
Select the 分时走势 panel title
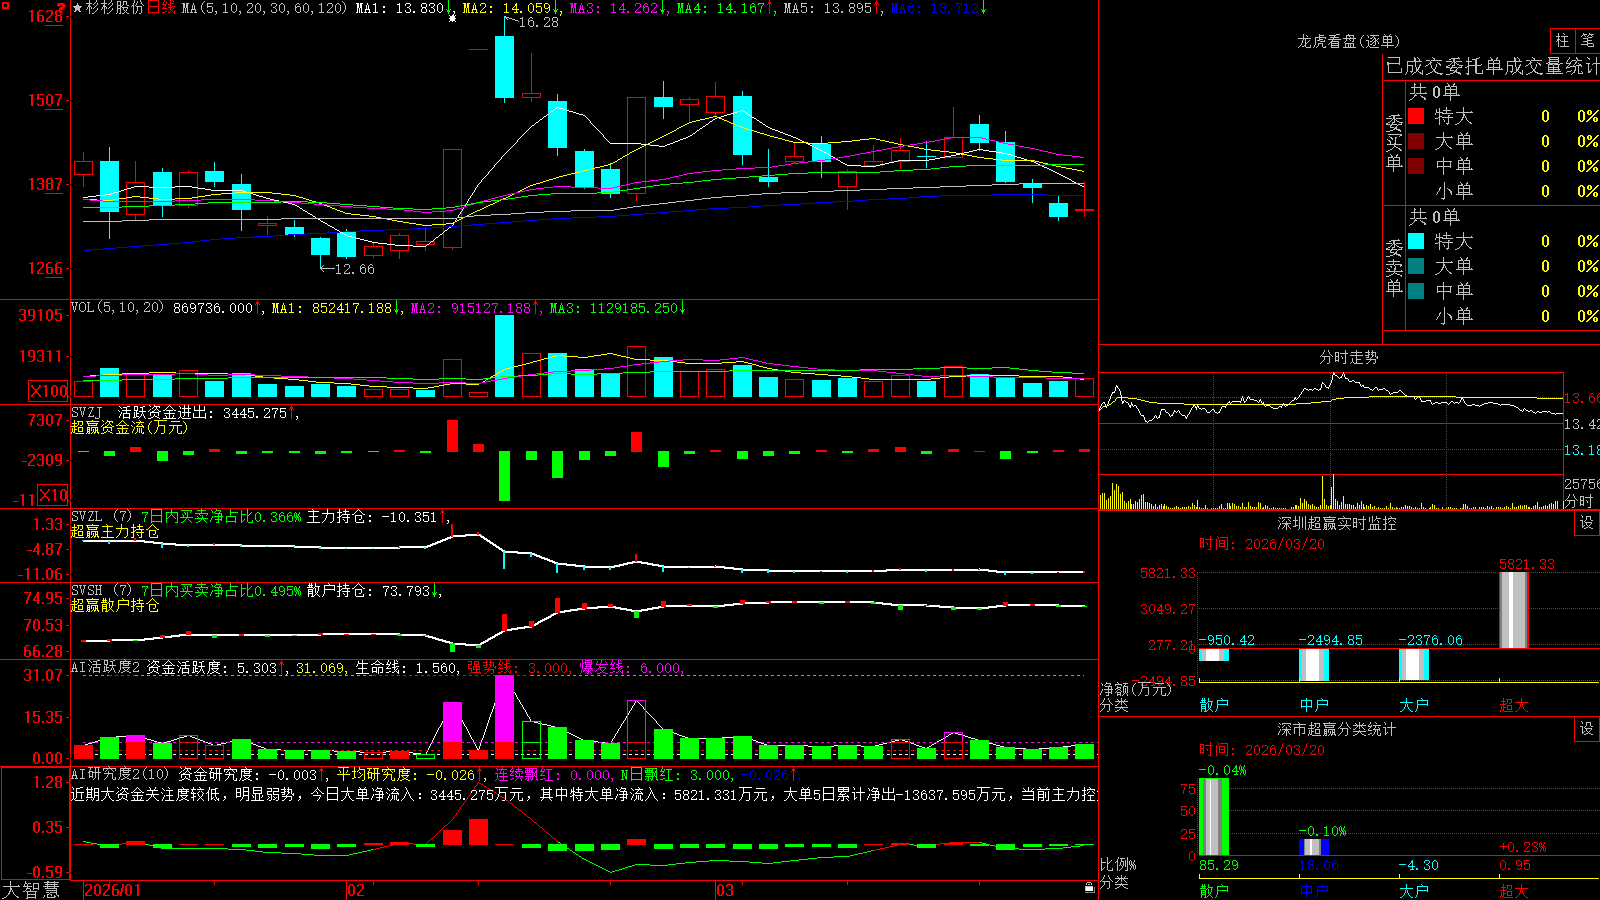1348,357
